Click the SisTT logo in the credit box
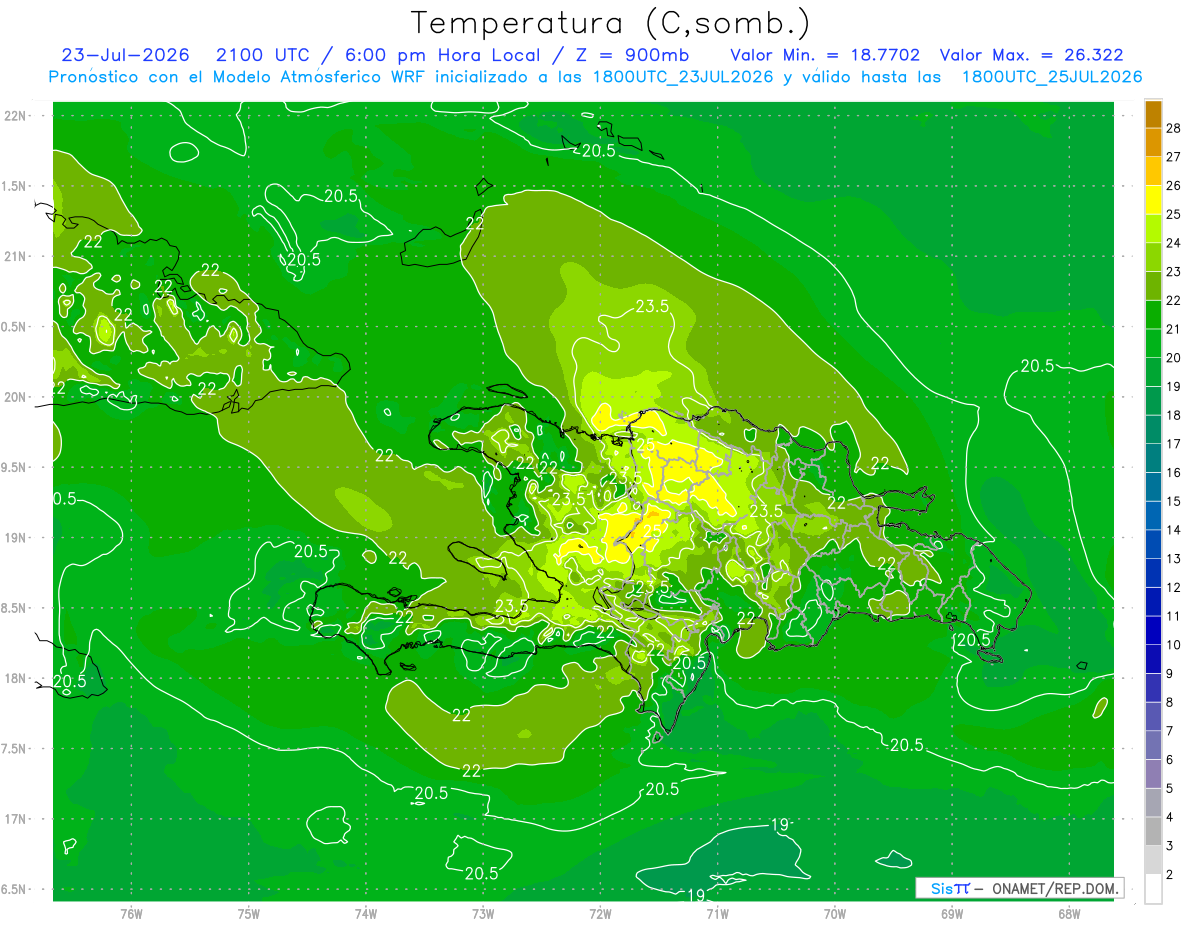The image size is (1200, 927). point(949,888)
